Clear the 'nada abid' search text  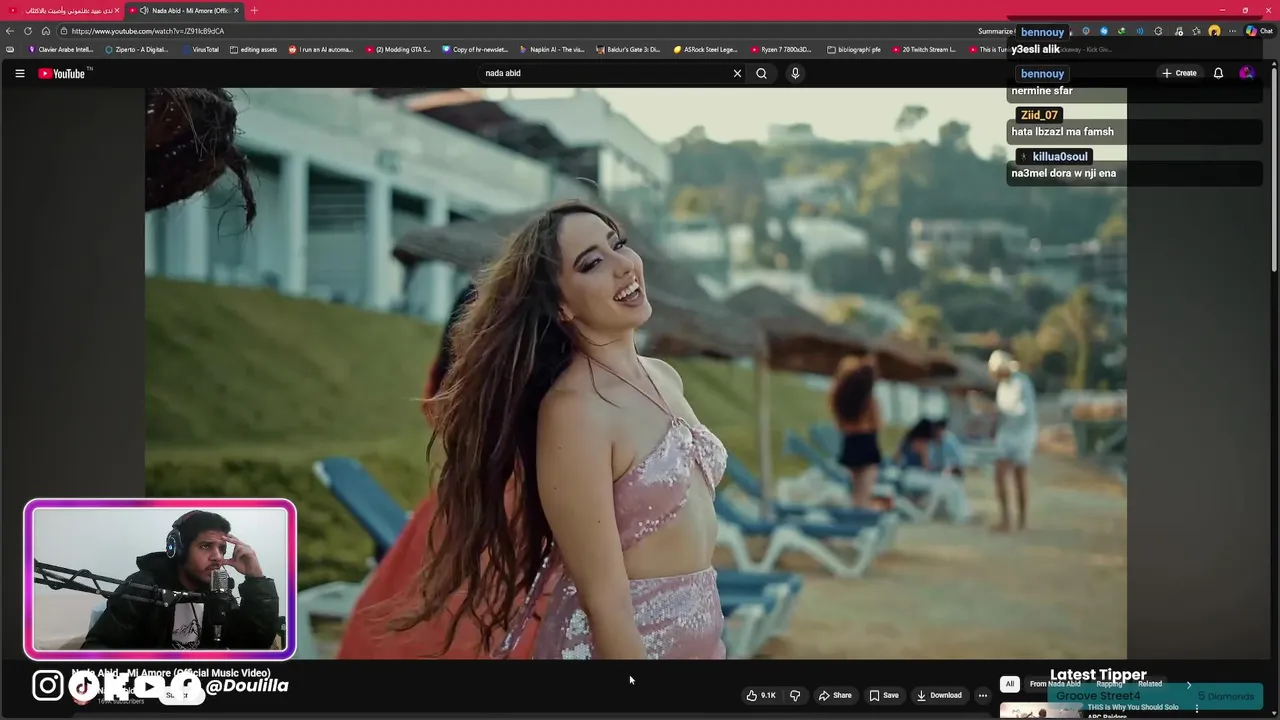(x=737, y=73)
